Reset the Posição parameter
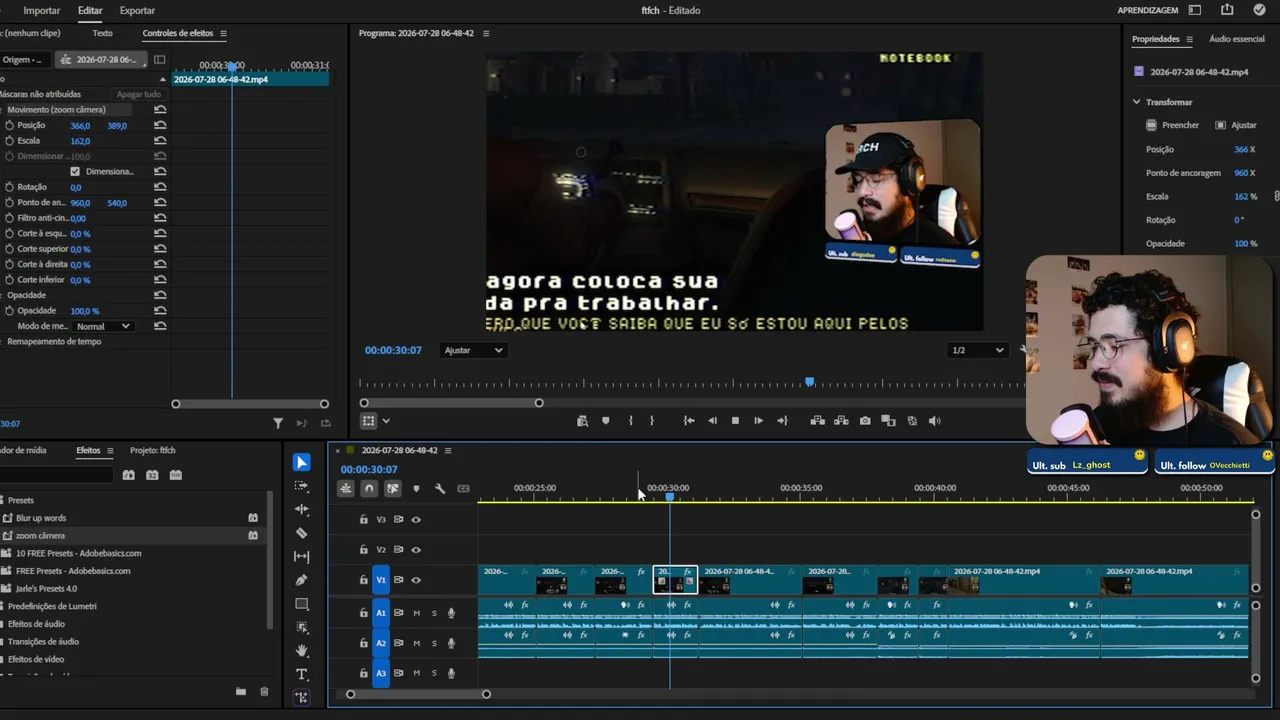This screenshot has height=720, width=1280. pyautogui.click(x=160, y=125)
